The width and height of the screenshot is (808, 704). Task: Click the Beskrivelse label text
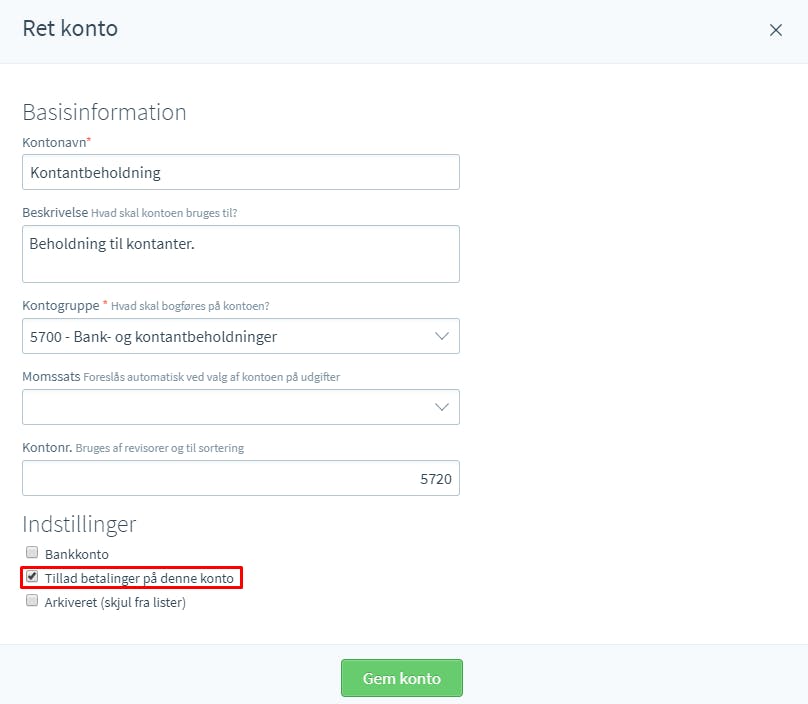pos(55,212)
